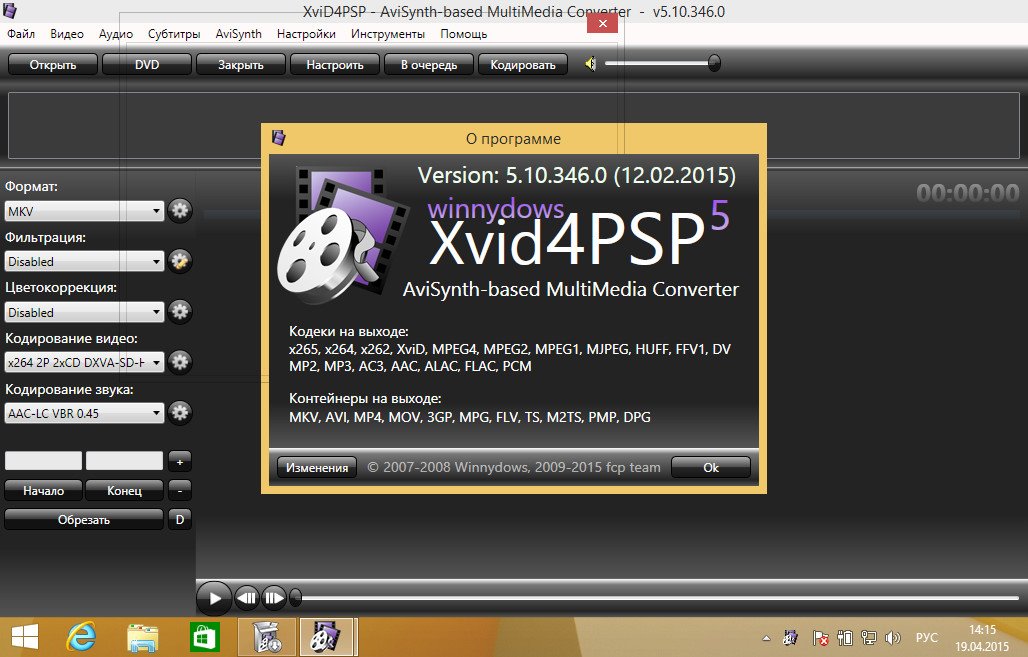Image resolution: width=1028 pixels, height=657 pixels.
Task: Open filtering settings gear with pencil
Action: [180, 261]
